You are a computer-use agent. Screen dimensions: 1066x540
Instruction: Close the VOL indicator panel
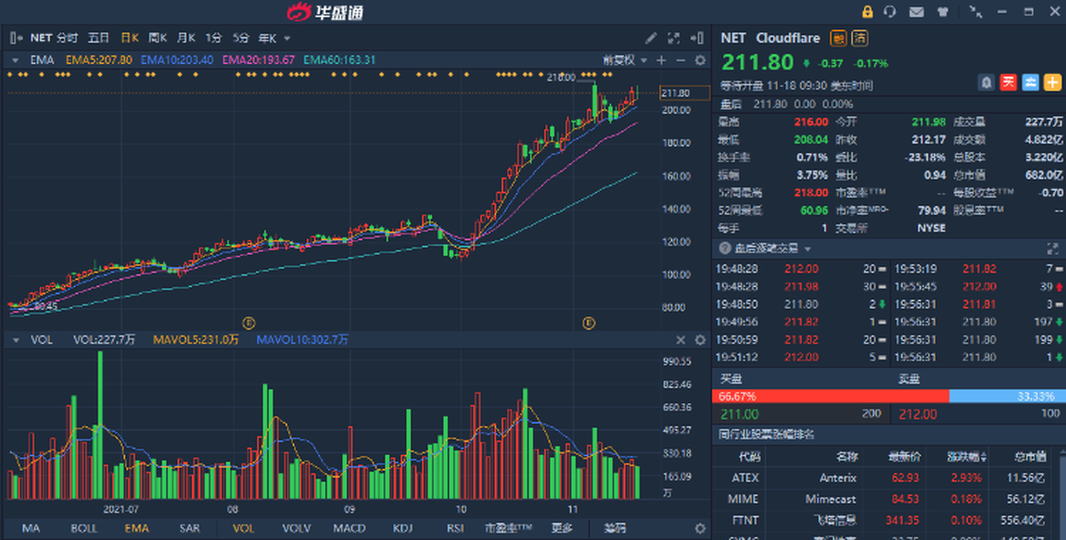pyautogui.click(x=681, y=340)
